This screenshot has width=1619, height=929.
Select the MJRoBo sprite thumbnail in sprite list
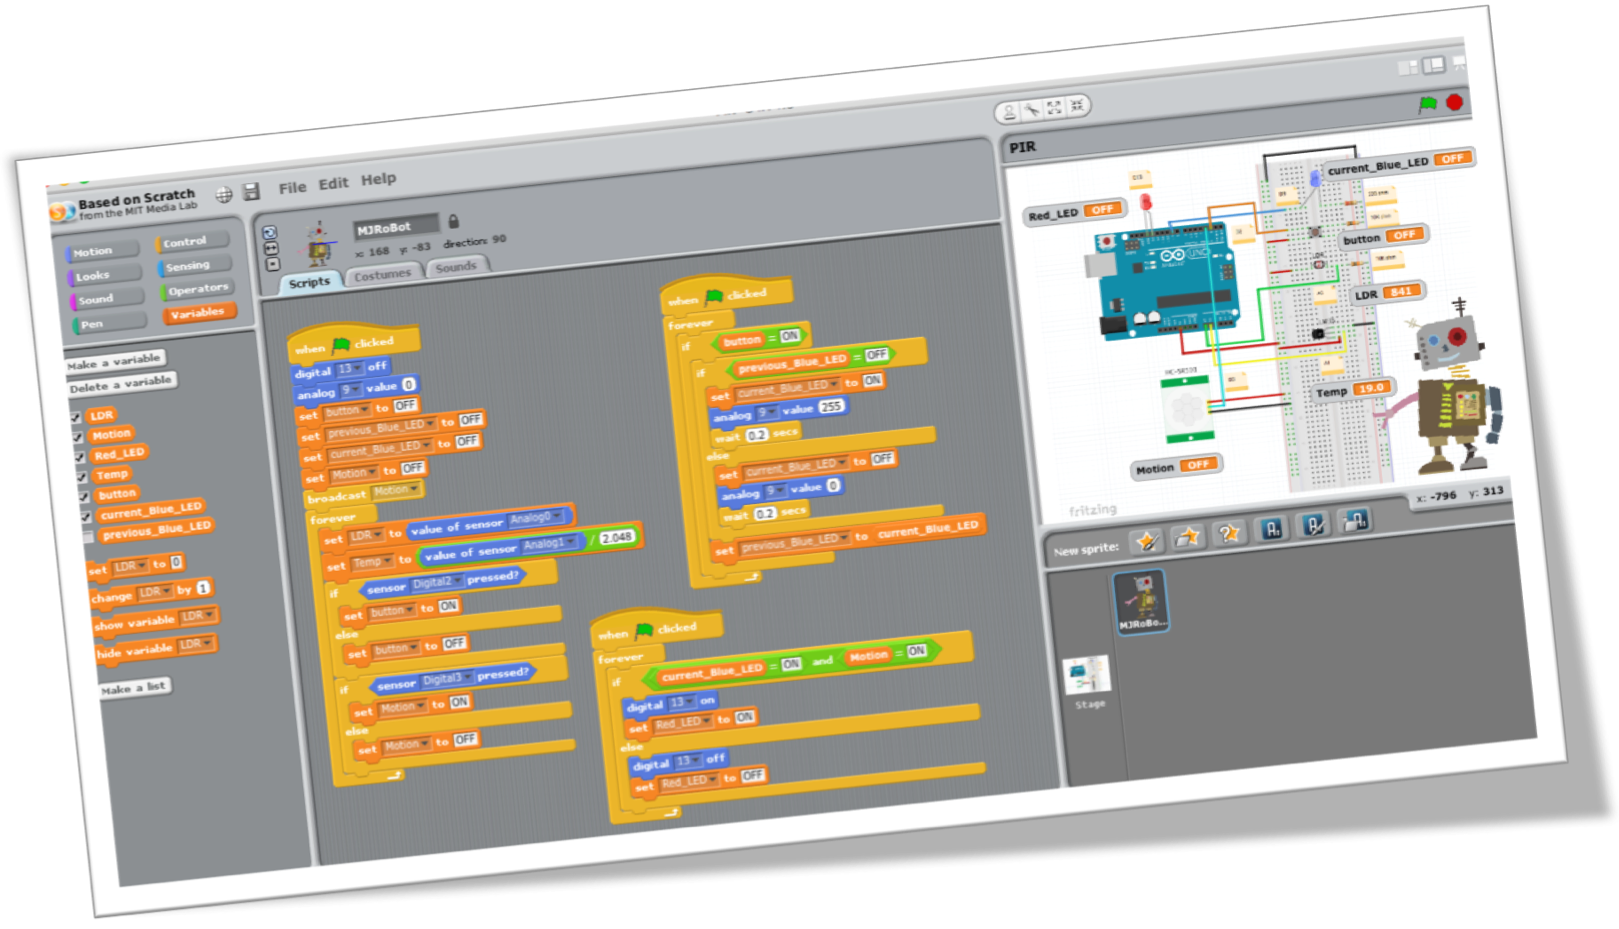(x=1141, y=601)
